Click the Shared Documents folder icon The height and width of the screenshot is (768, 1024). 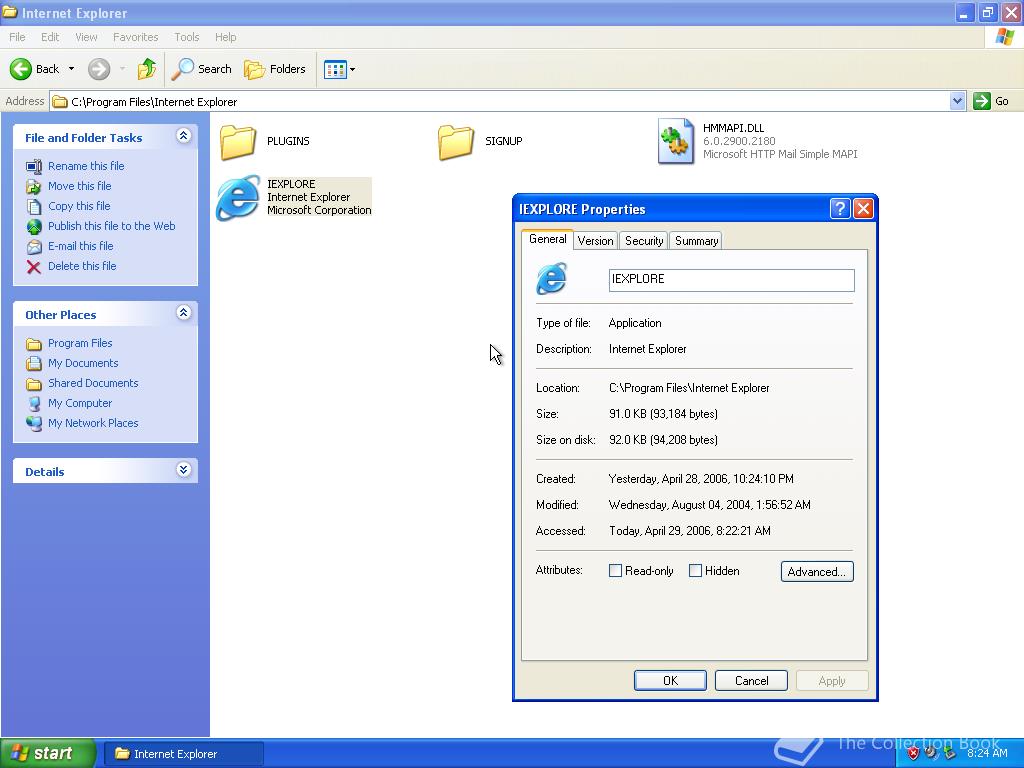34,384
